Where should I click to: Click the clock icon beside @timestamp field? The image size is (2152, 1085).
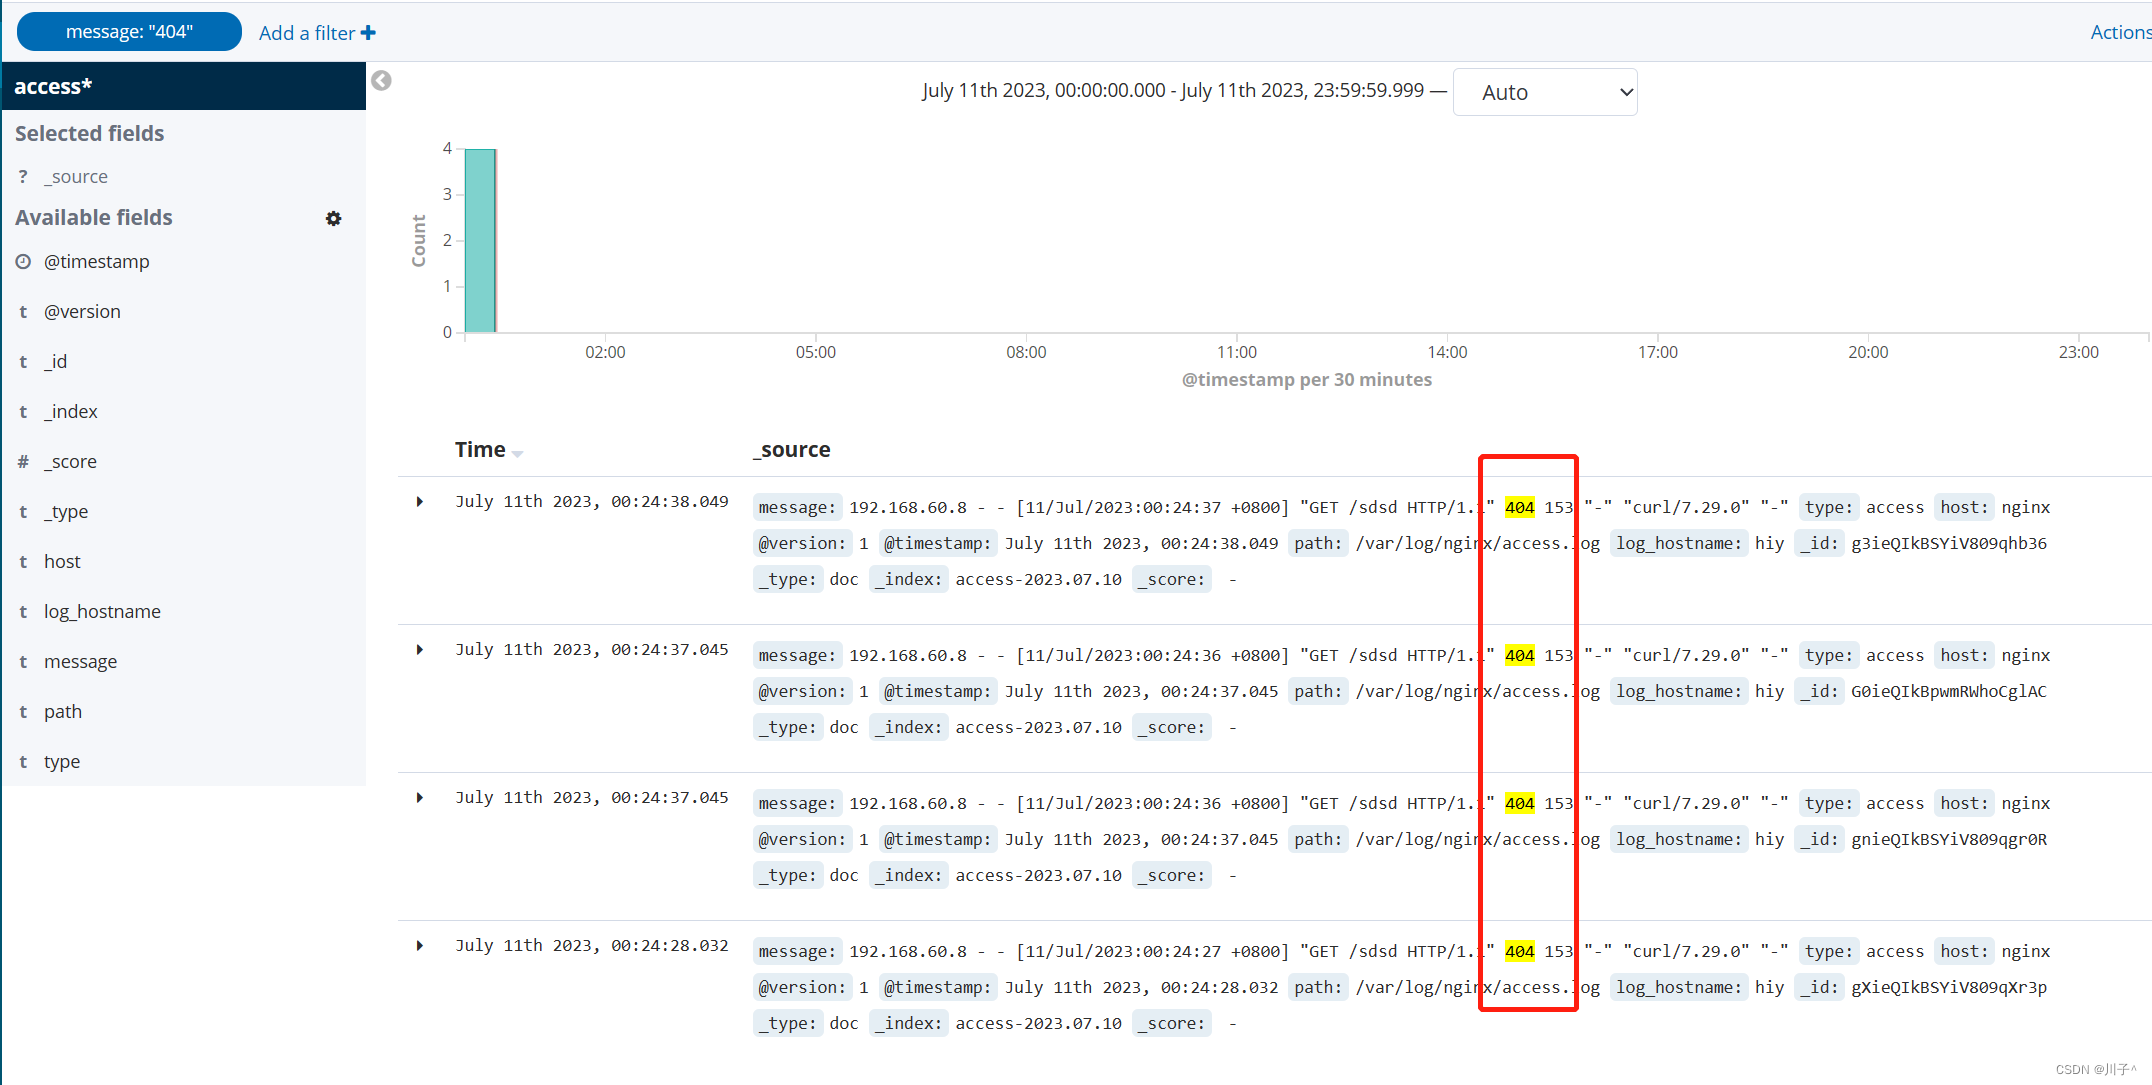coord(23,262)
